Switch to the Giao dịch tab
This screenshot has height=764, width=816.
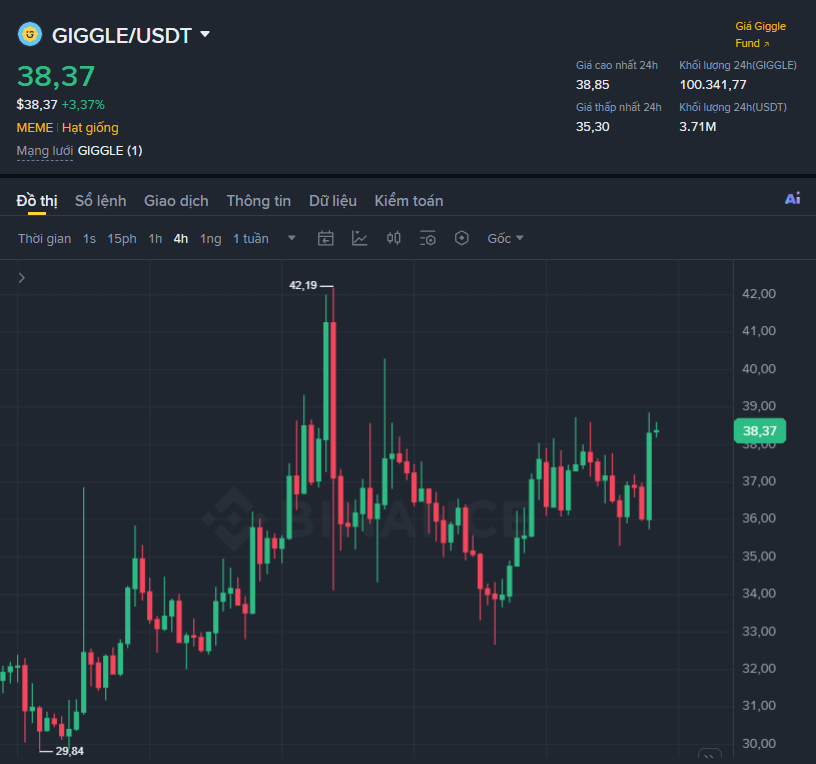[x=176, y=201]
